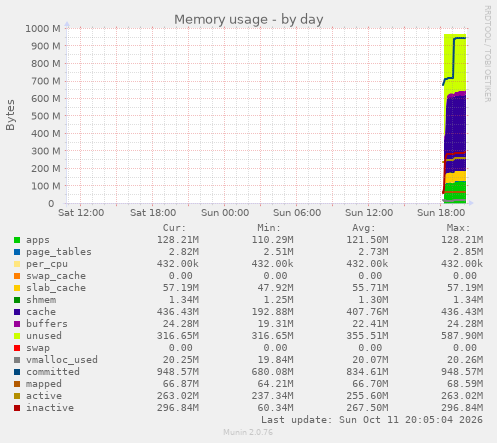The height and width of the screenshot is (443, 497).
Task: Click the unused average value 355.51M
Action: click(x=367, y=336)
